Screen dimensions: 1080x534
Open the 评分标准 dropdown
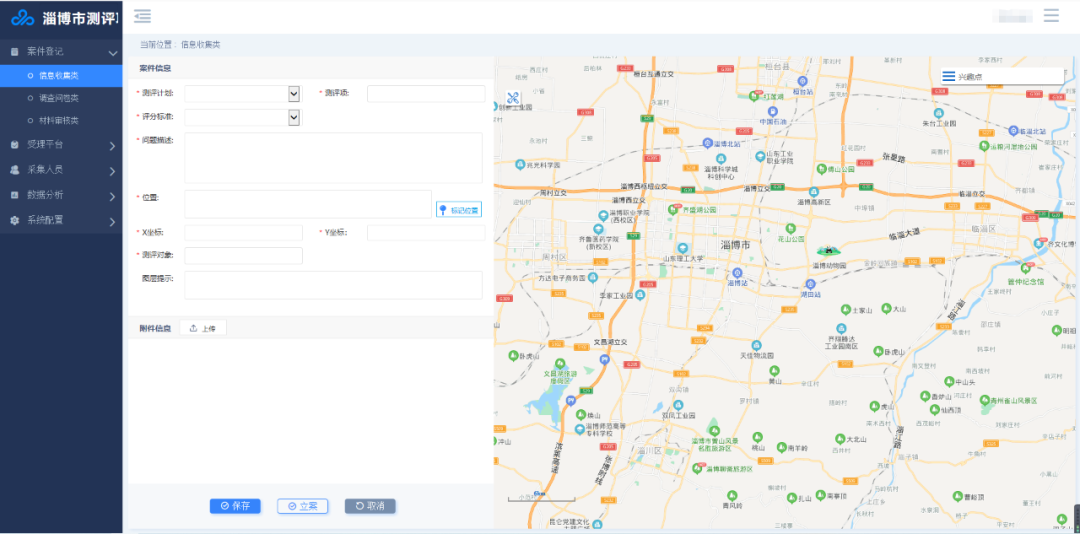[x=294, y=117]
